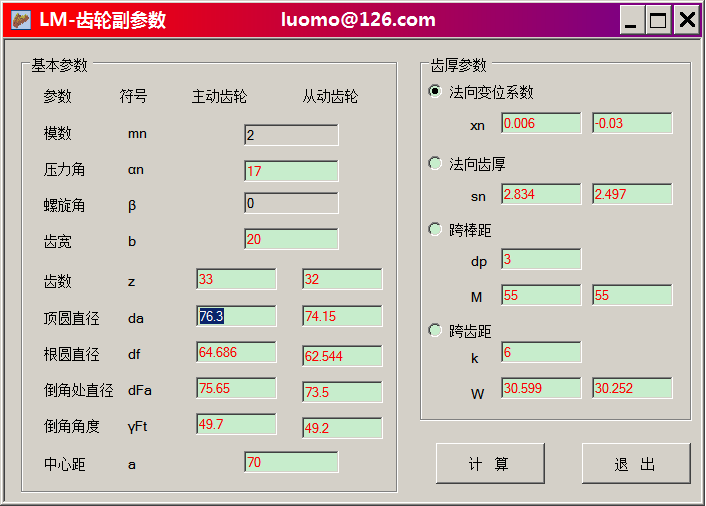The height and width of the screenshot is (506, 706).
Task: Click the first M field showing 55
Action: tap(541, 295)
